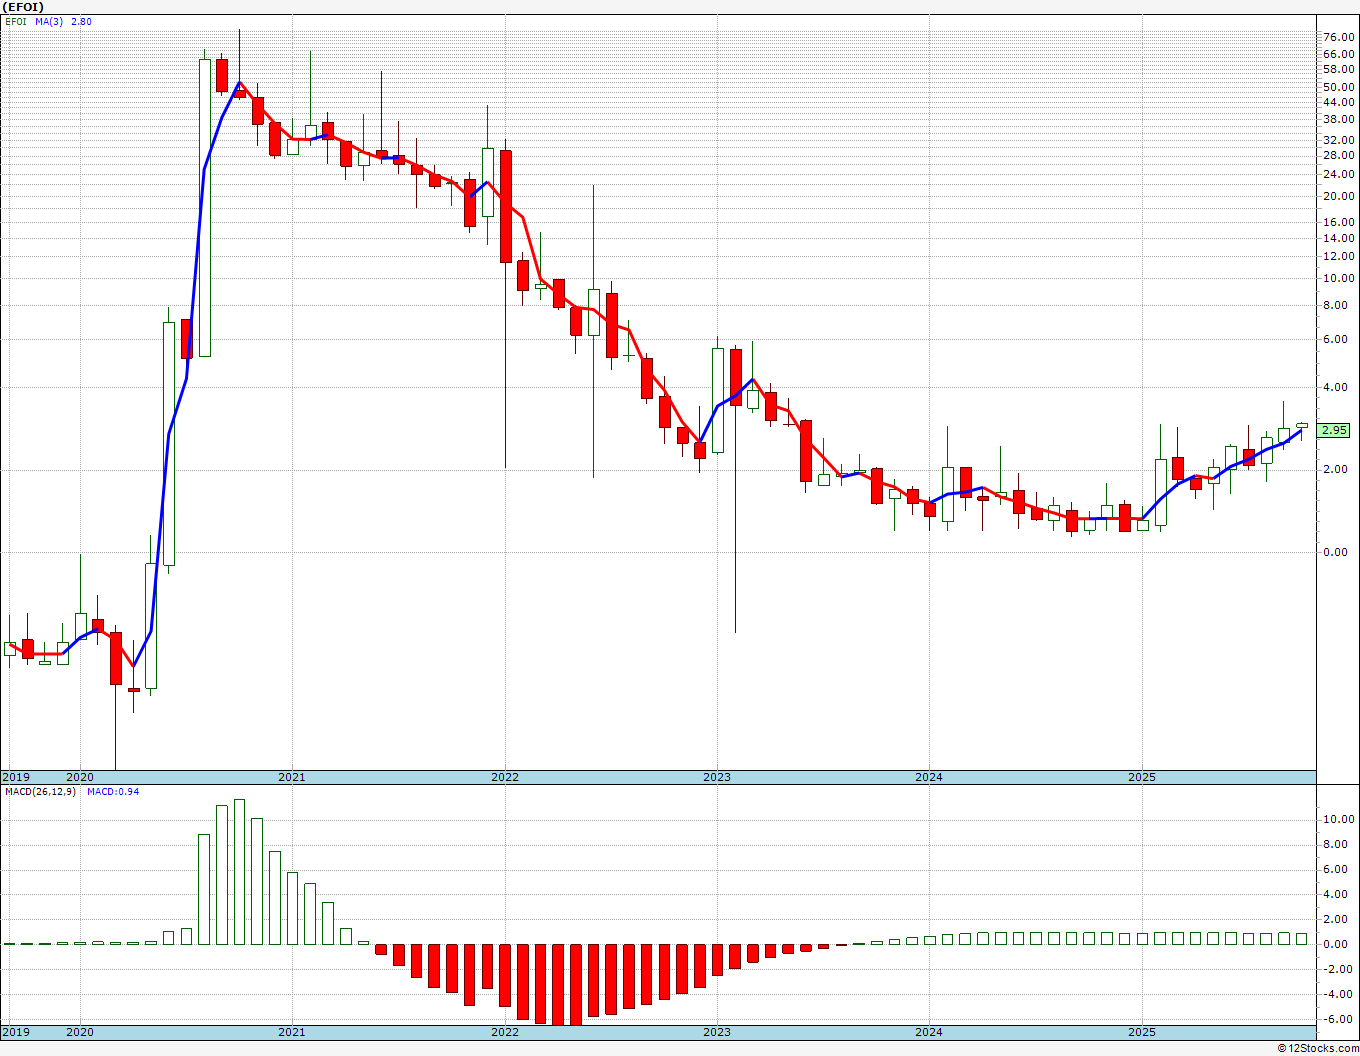
Task: Select the 2.80 moving average value
Action: coord(81,21)
